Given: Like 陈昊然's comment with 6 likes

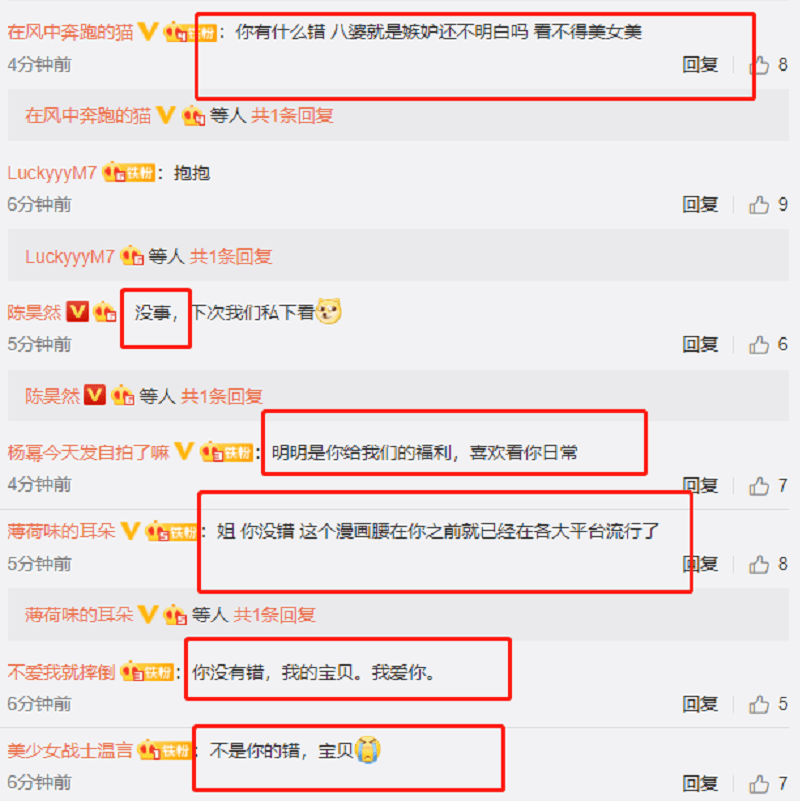Looking at the screenshot, I should point(759,345).
